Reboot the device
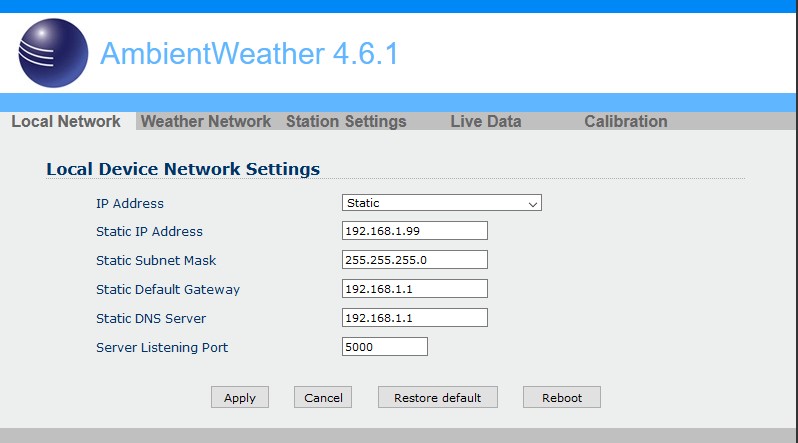Viewport: 798px width, 443px height. 561,397
